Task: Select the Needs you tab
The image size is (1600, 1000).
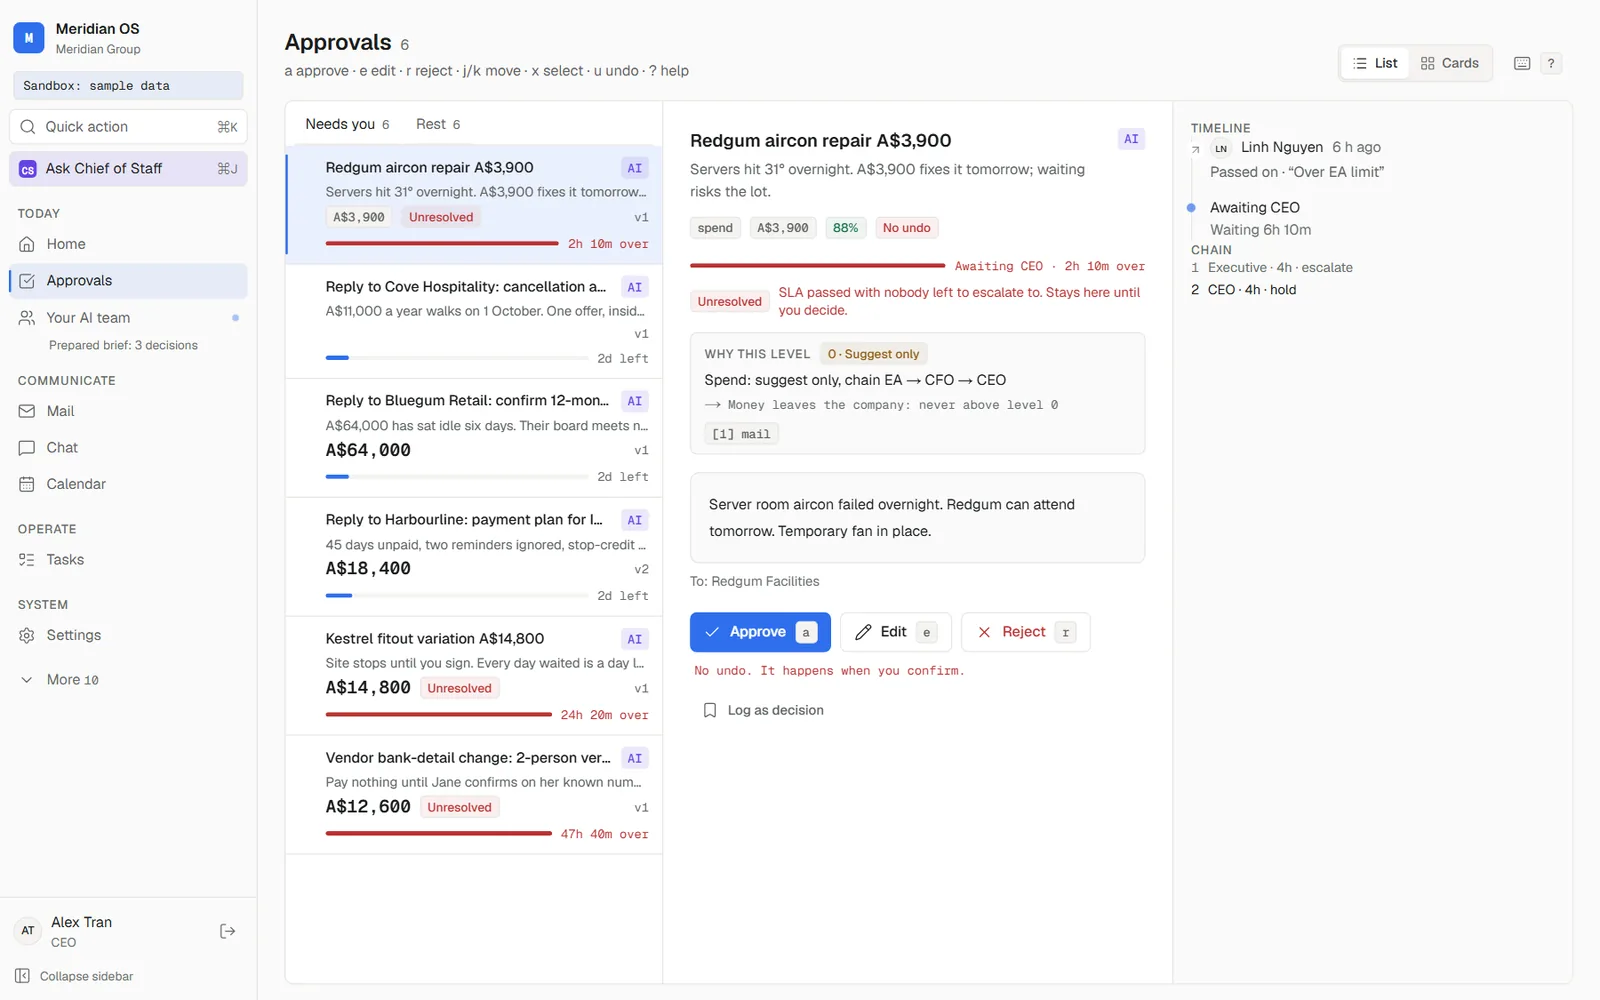Action: click(x=347, y=124)
